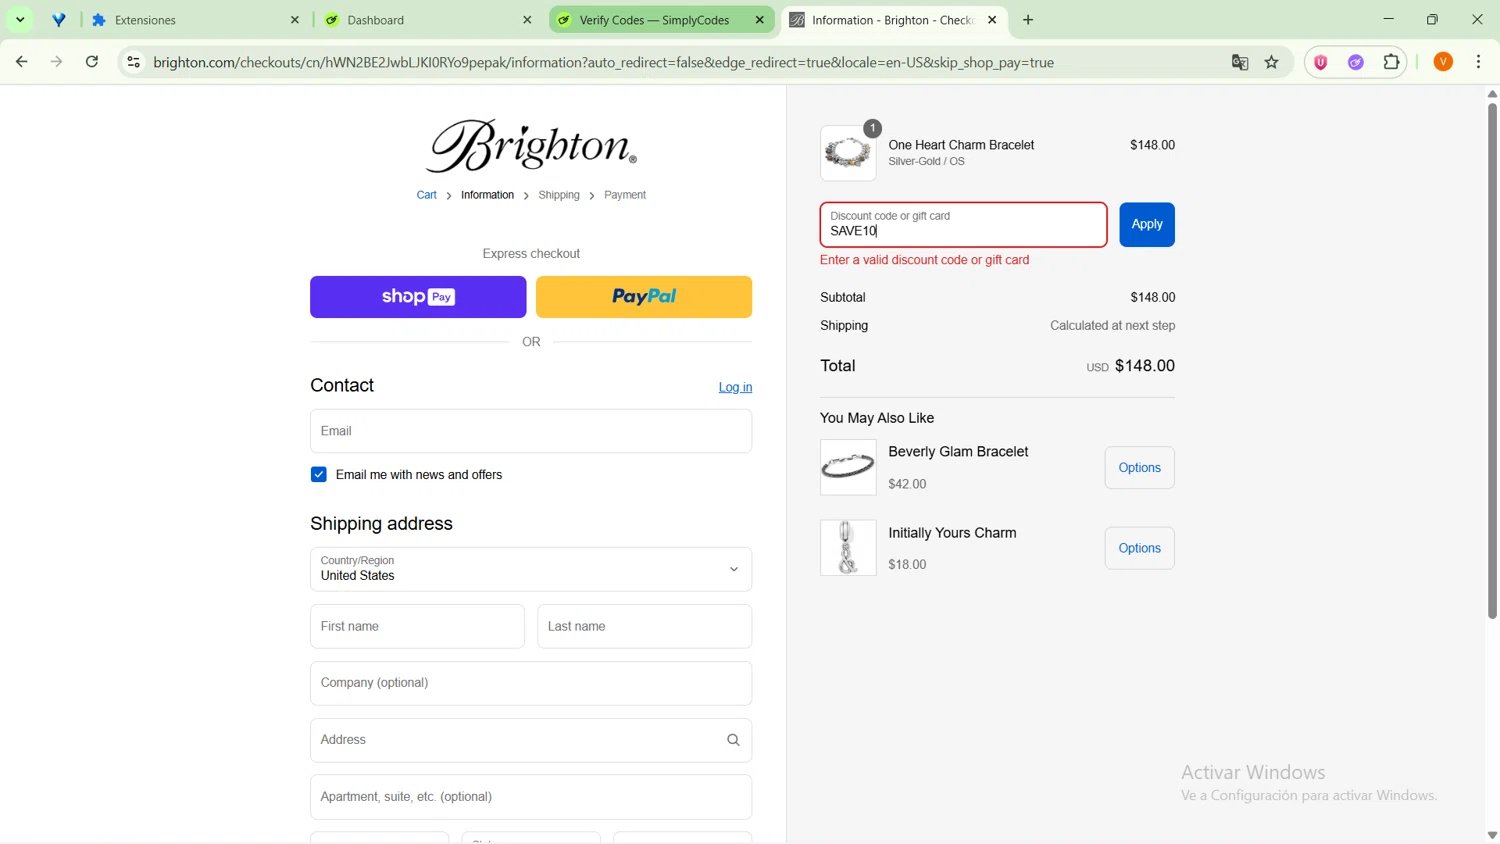This screenshot has width=1500, height=844.
Task: Bookmark this page with the star icon
Action: pyautogui.click(x=1272, y=62)
